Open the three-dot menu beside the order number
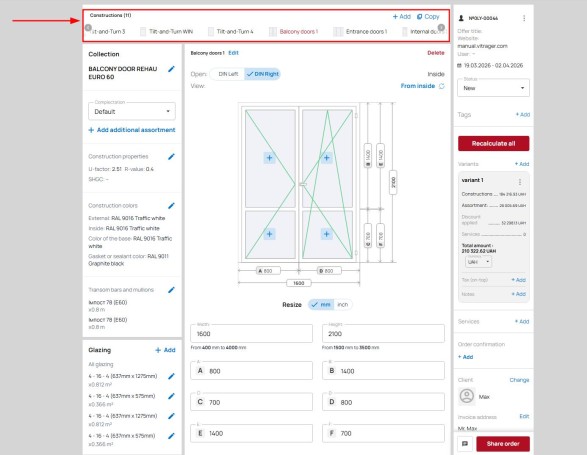The width and height of the screenshot is (587, 455). tap(524, 18)
